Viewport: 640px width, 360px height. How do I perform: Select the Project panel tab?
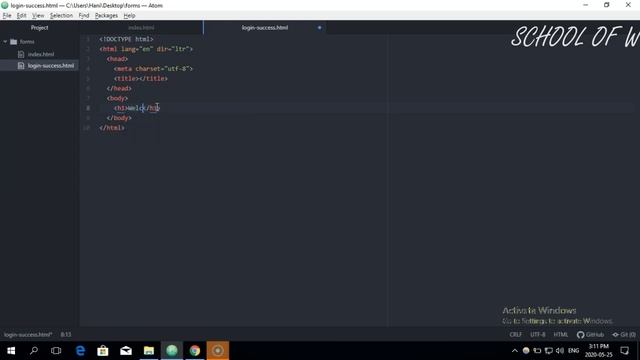coord(39,28)
